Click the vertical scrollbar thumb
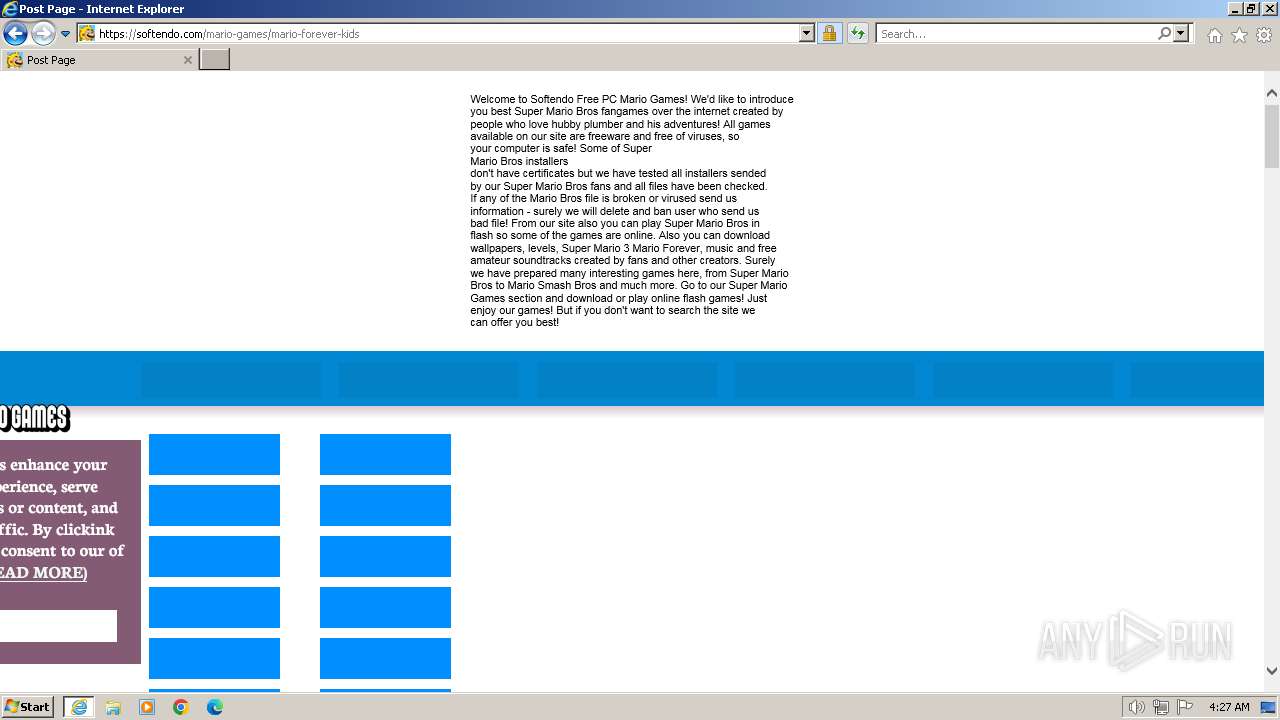 pos(1272,135)
